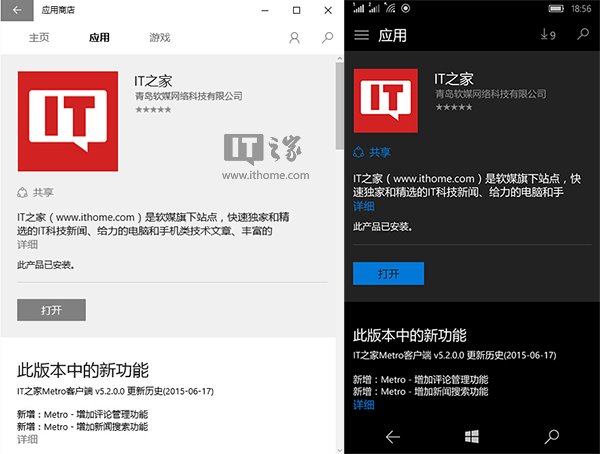Click IT之家 app logo in phone Store
The width and height of the screenshot is (600, 454).
pos(386,101)
